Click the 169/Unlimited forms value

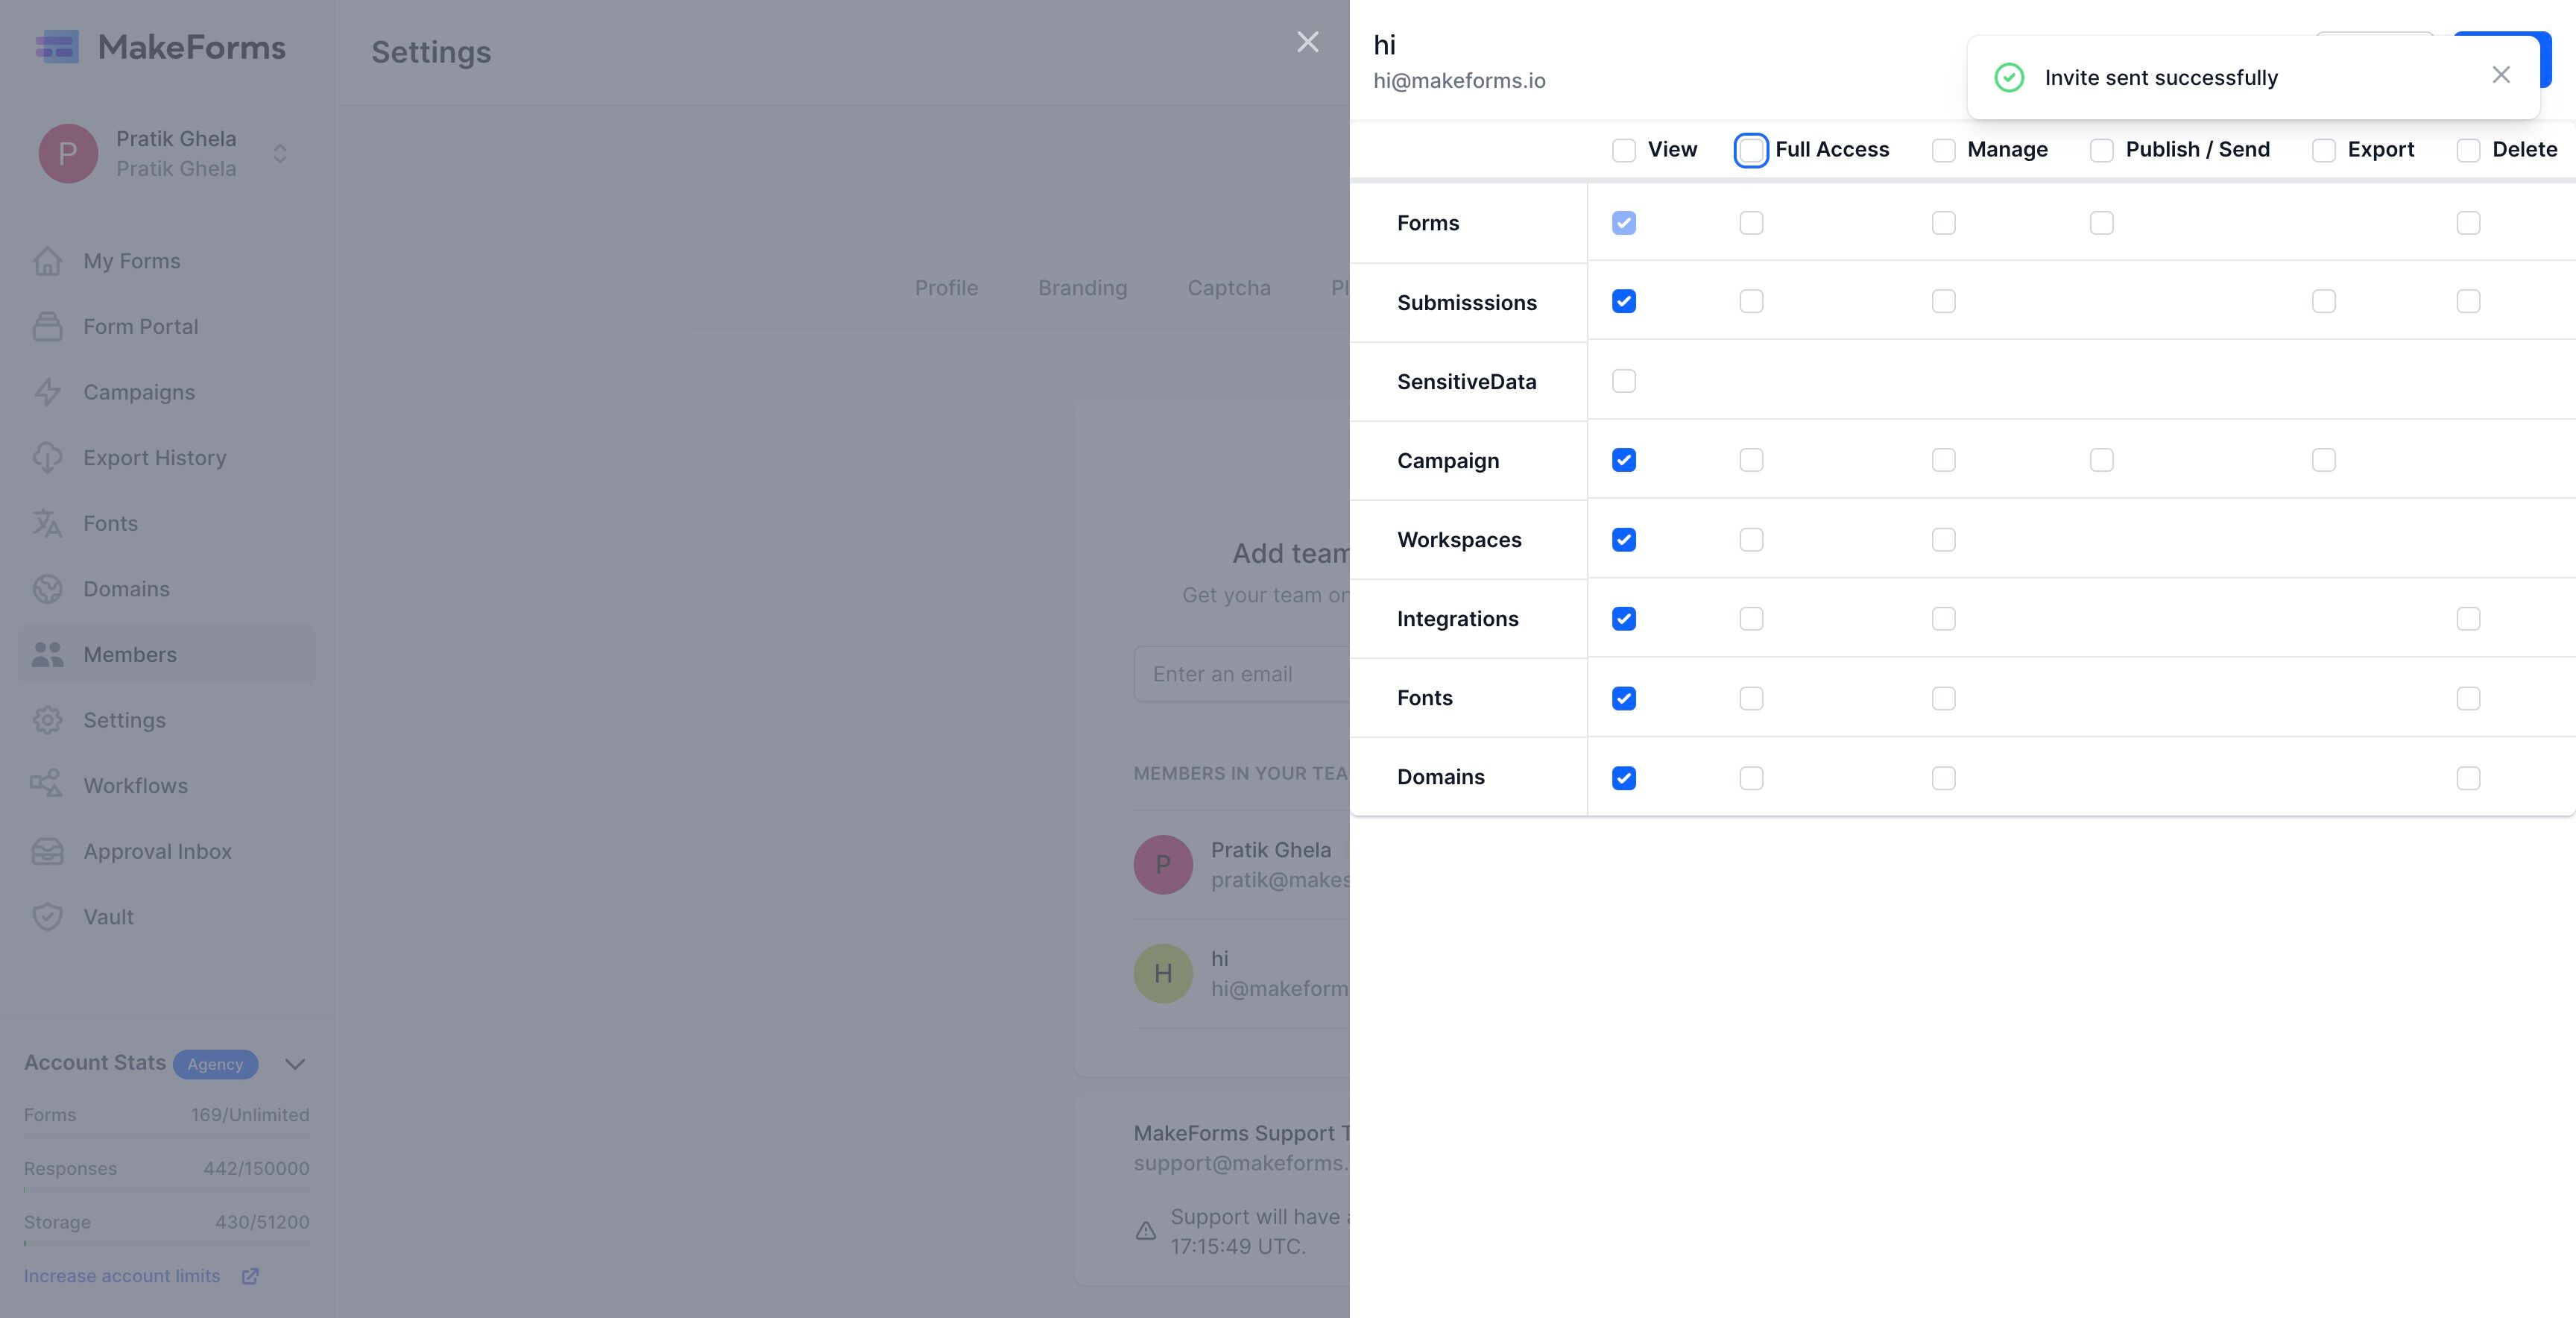pyautogui.click(x=250, y=1115)
